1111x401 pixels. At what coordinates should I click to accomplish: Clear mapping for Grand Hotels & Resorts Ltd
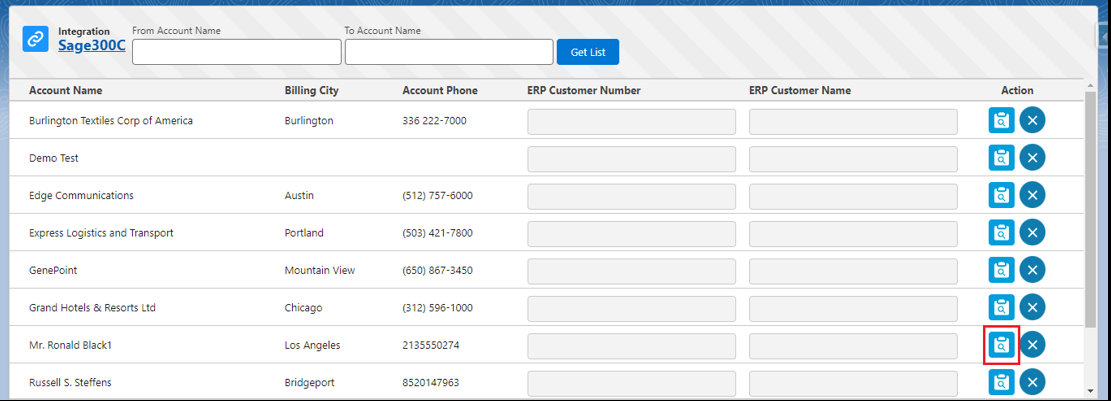[x=1033, y=308]
